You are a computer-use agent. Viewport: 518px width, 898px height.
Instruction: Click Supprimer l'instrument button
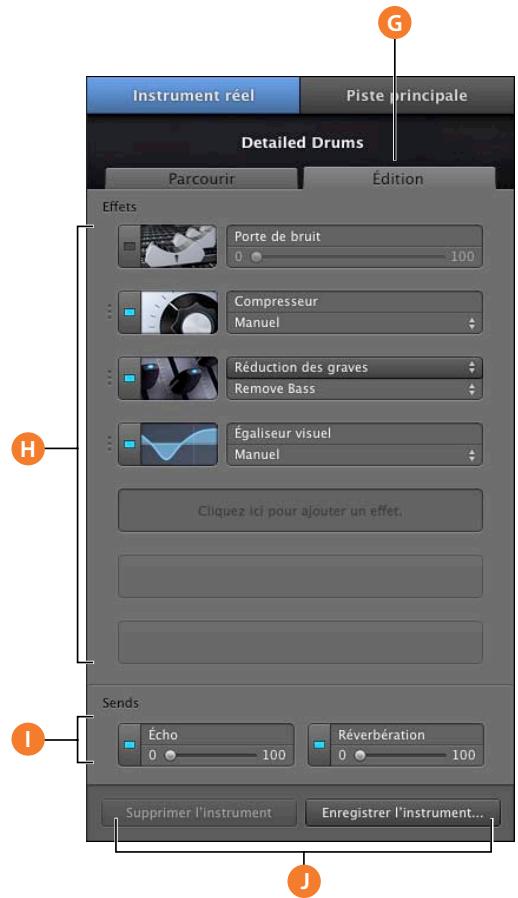click(x=199, y=813)
